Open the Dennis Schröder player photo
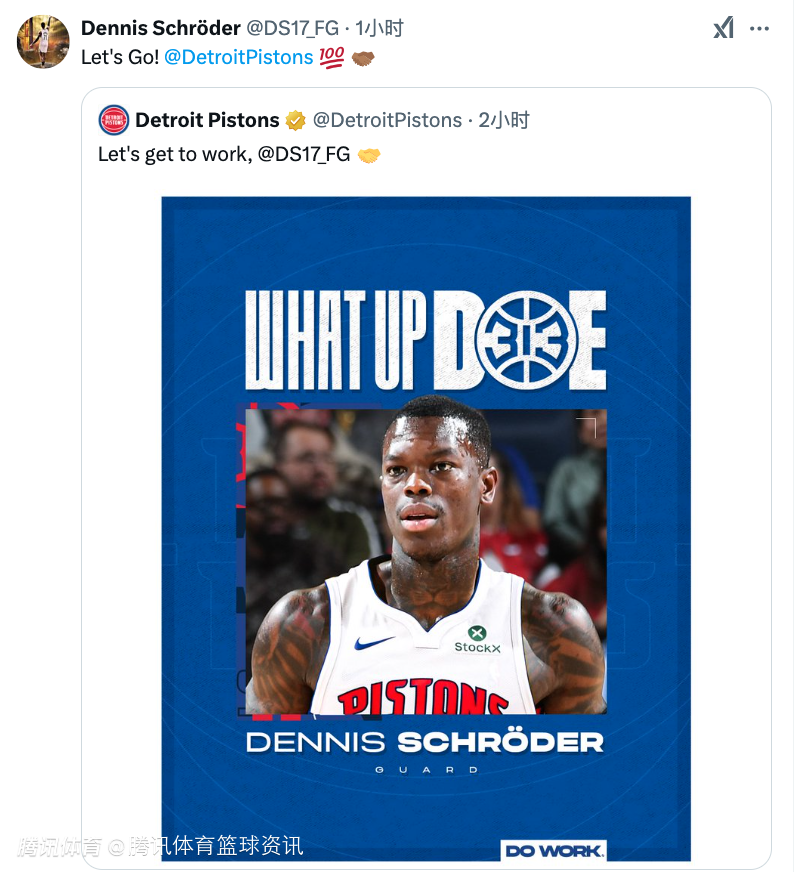The image size is (794, 872). [425, 560]
